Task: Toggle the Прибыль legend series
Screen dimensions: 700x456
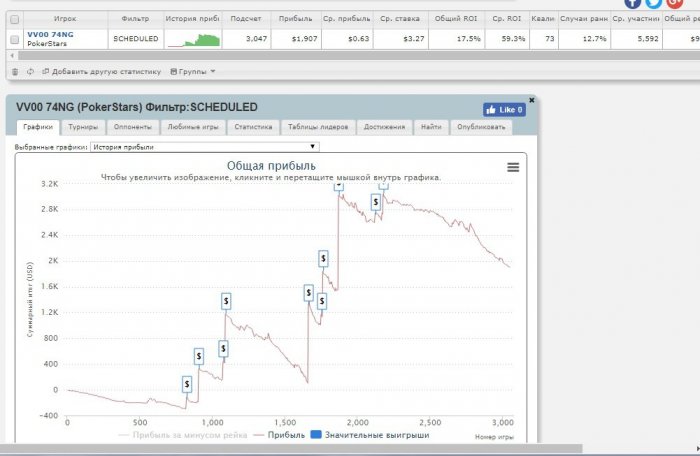Action: point(279,435)
